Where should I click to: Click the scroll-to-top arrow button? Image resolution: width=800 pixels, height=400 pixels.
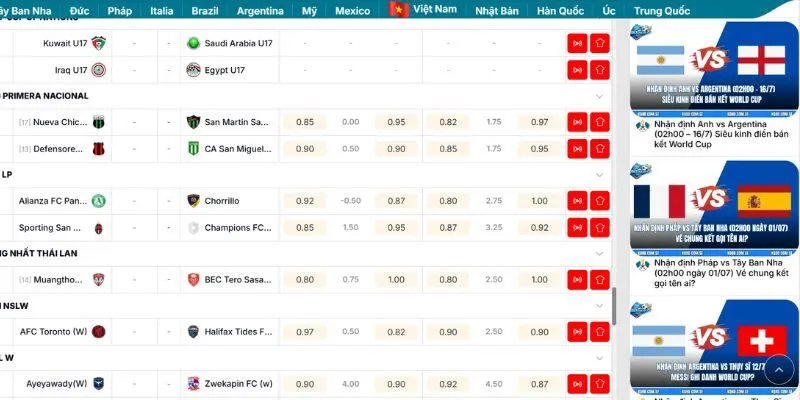(779, 369)
